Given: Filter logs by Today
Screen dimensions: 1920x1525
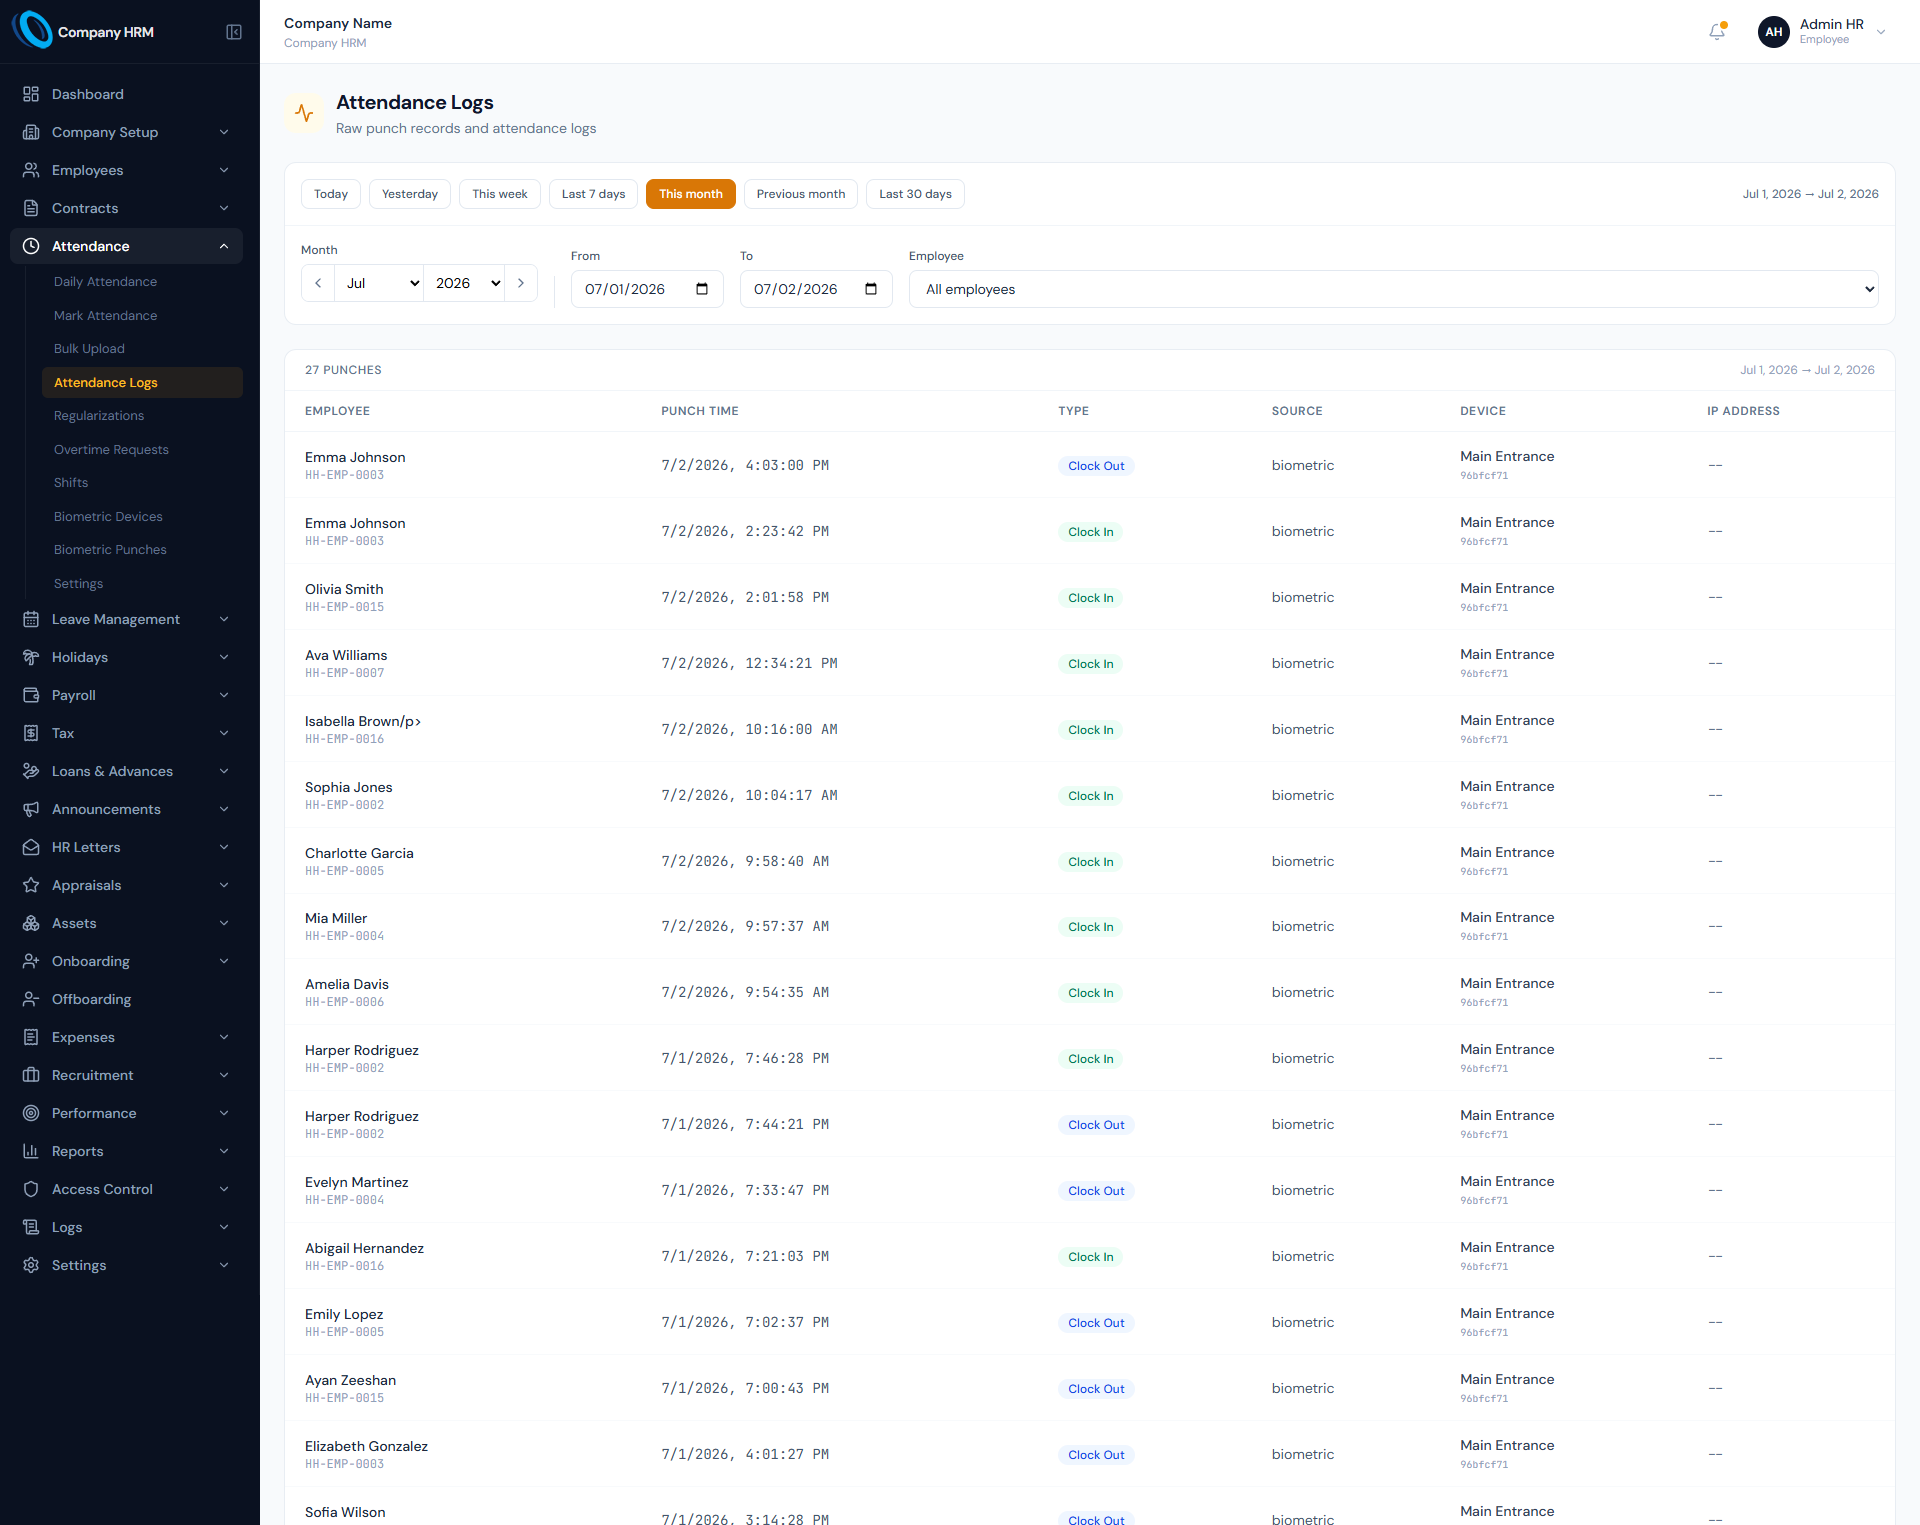Looking at the screenshot, I should [331, 194].
